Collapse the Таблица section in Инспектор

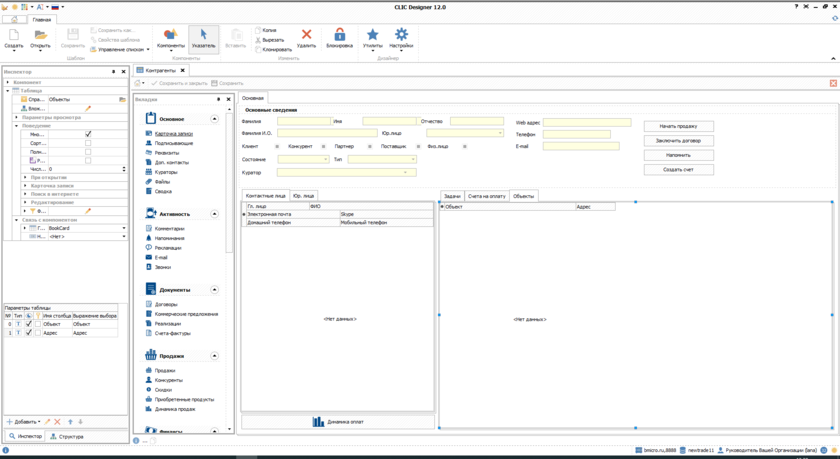coord(8,91)
